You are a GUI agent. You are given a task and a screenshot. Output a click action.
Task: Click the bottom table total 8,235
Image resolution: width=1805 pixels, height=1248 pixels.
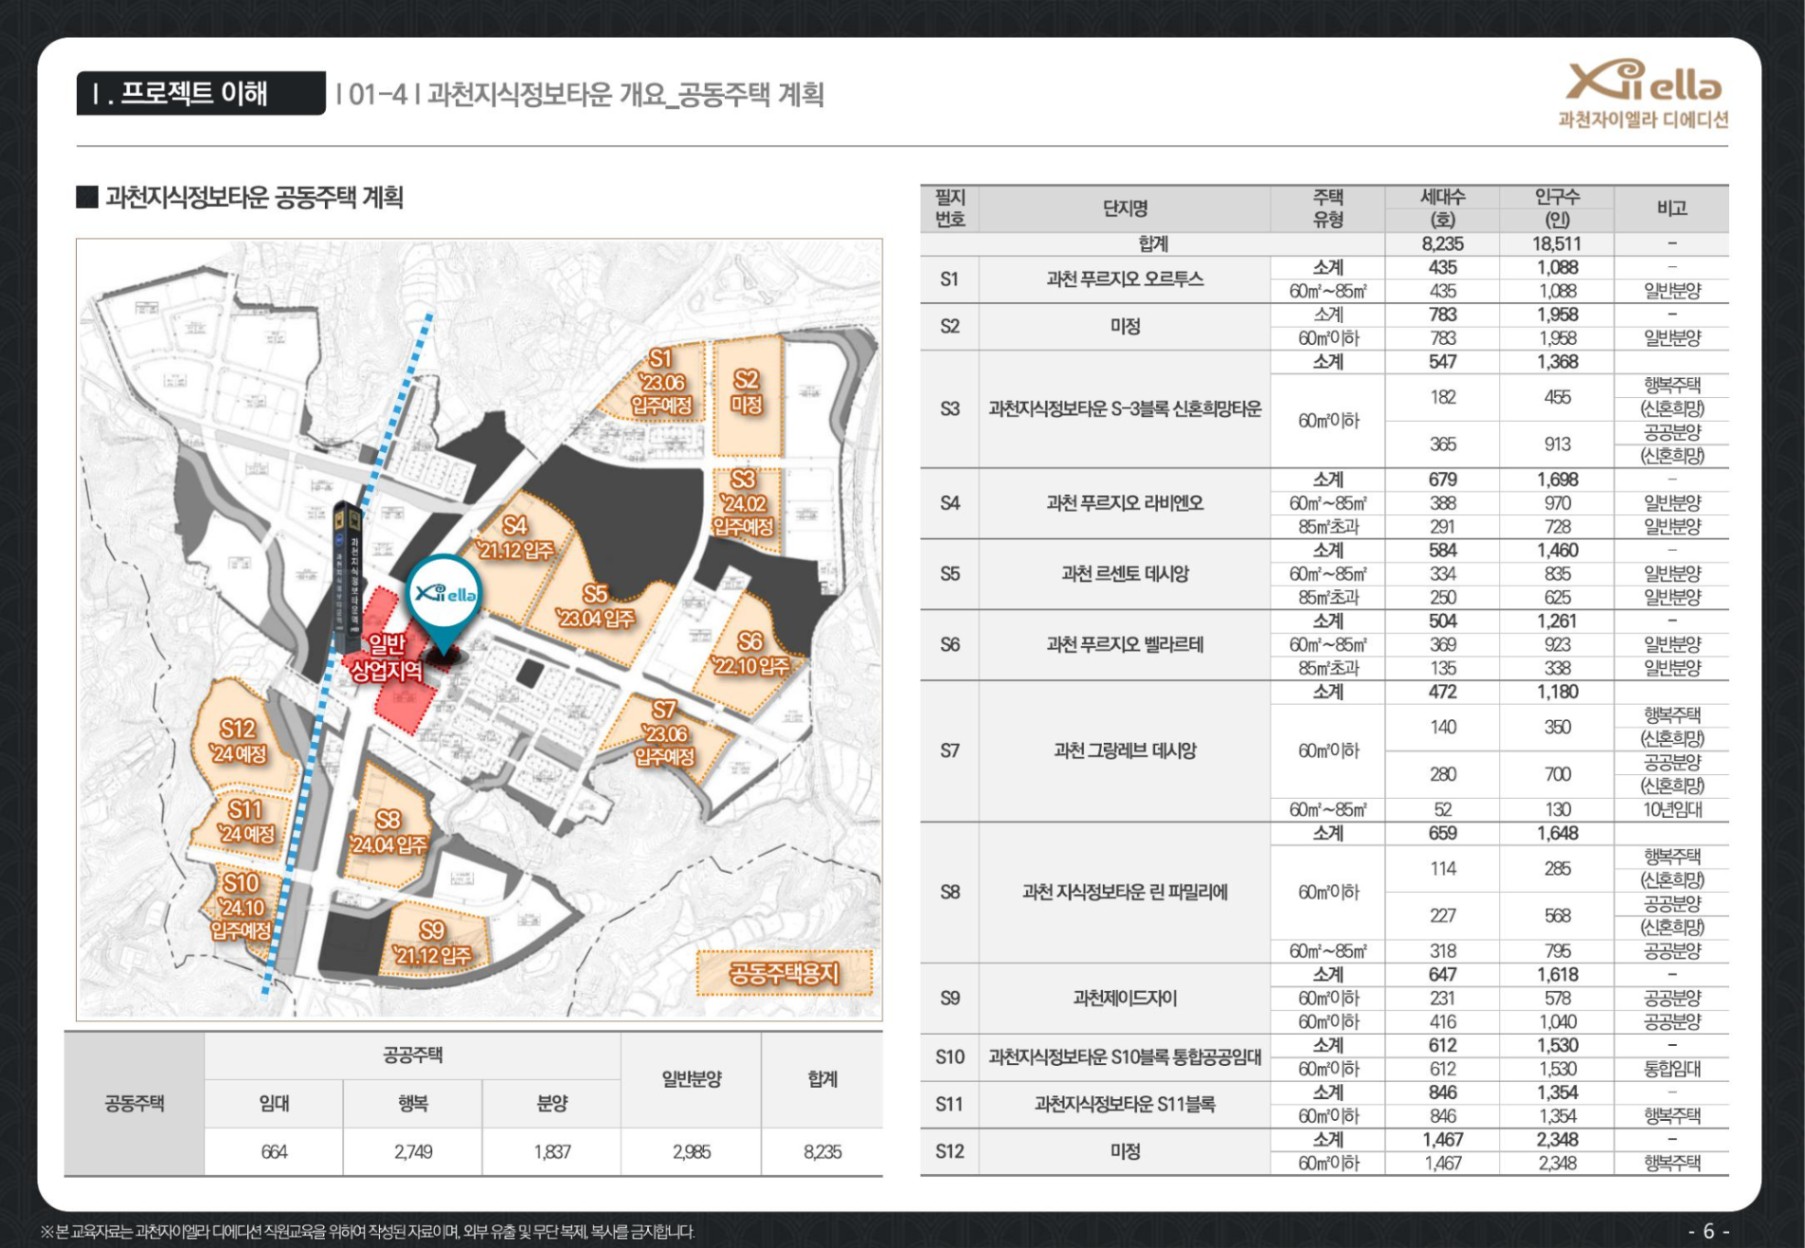[822, 1152]
